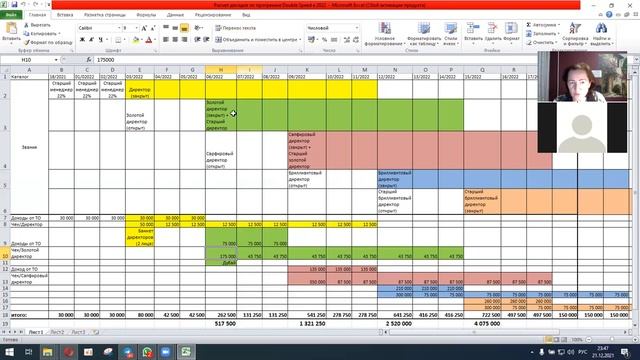Viewport: 640px width, 360px height.
Task: Click accounting number format icon
Action: click(x=312, y=40)
